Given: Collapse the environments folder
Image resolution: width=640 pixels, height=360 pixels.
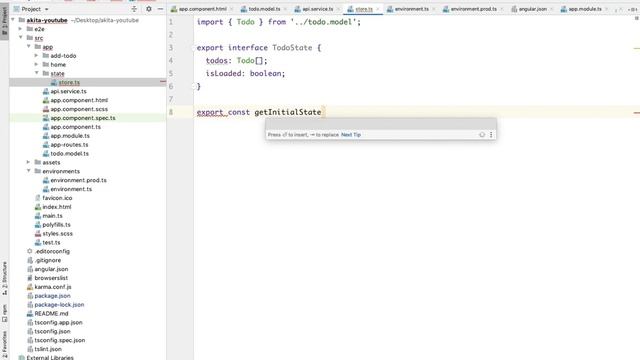Looking at the screenshot, I should point(29,171).
